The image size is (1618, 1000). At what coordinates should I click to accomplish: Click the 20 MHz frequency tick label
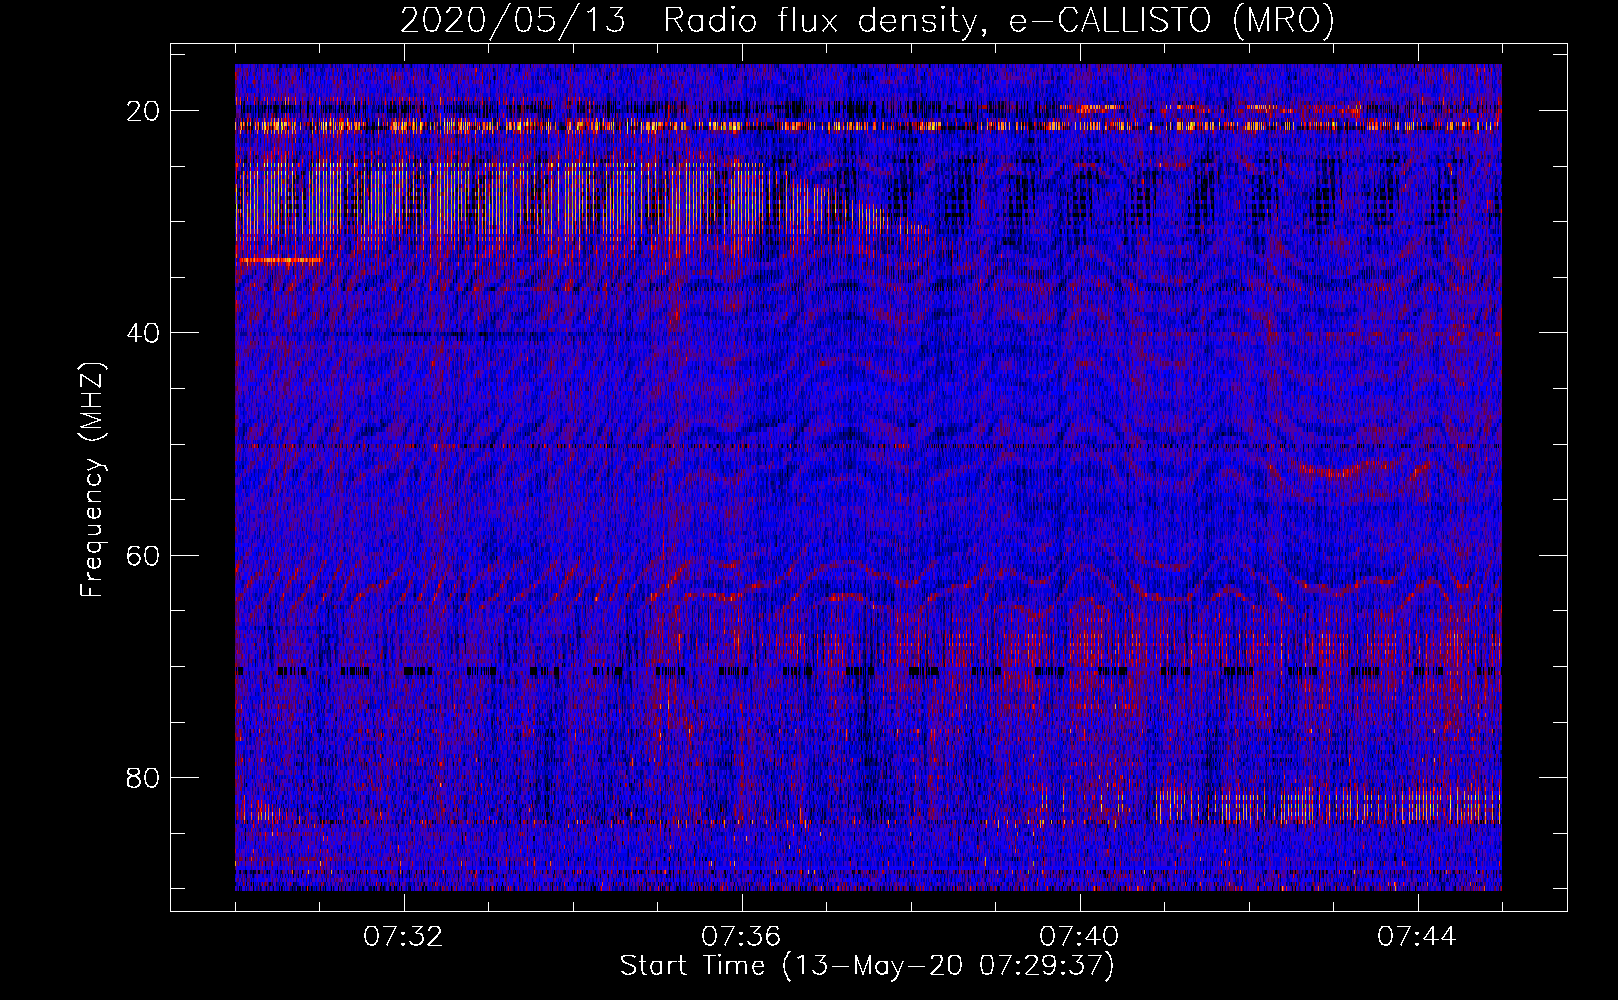(x=144, y=111)
